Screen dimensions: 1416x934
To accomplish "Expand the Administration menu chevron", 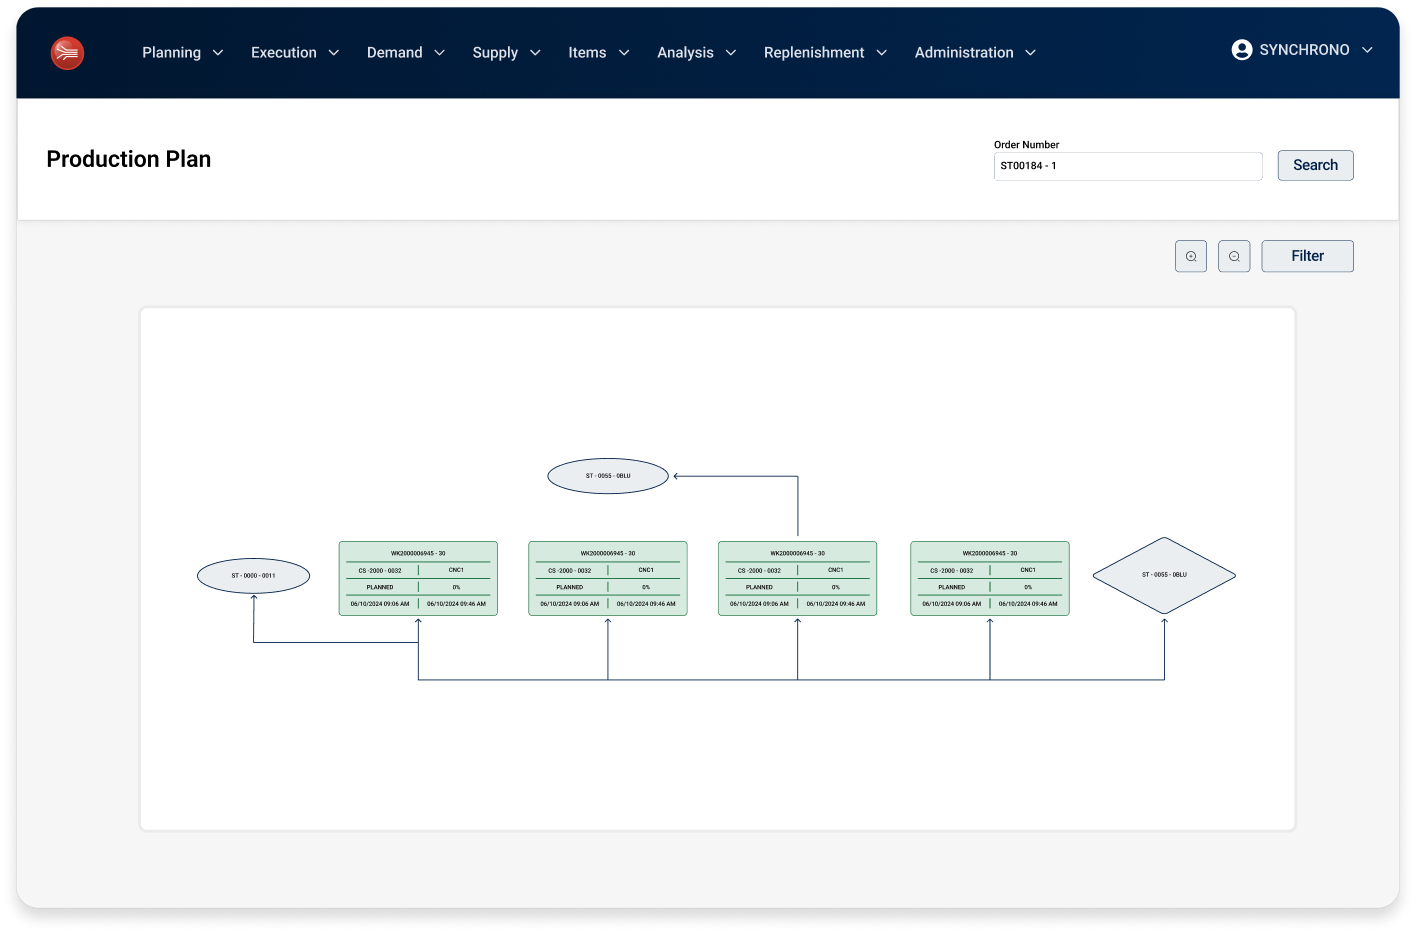I will (x=1030, y=53).
